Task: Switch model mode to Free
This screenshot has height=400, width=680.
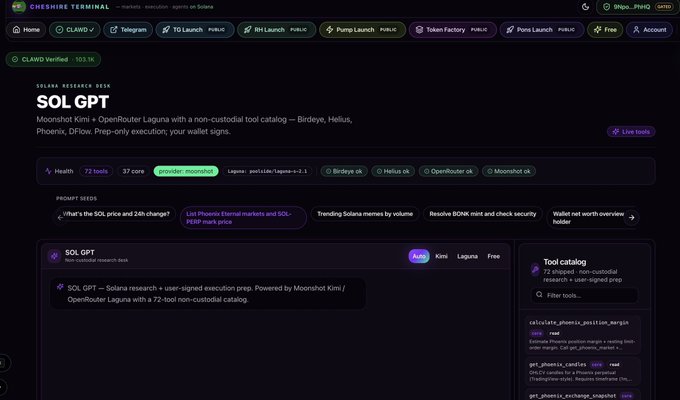Action: click(x=494, y=256)
